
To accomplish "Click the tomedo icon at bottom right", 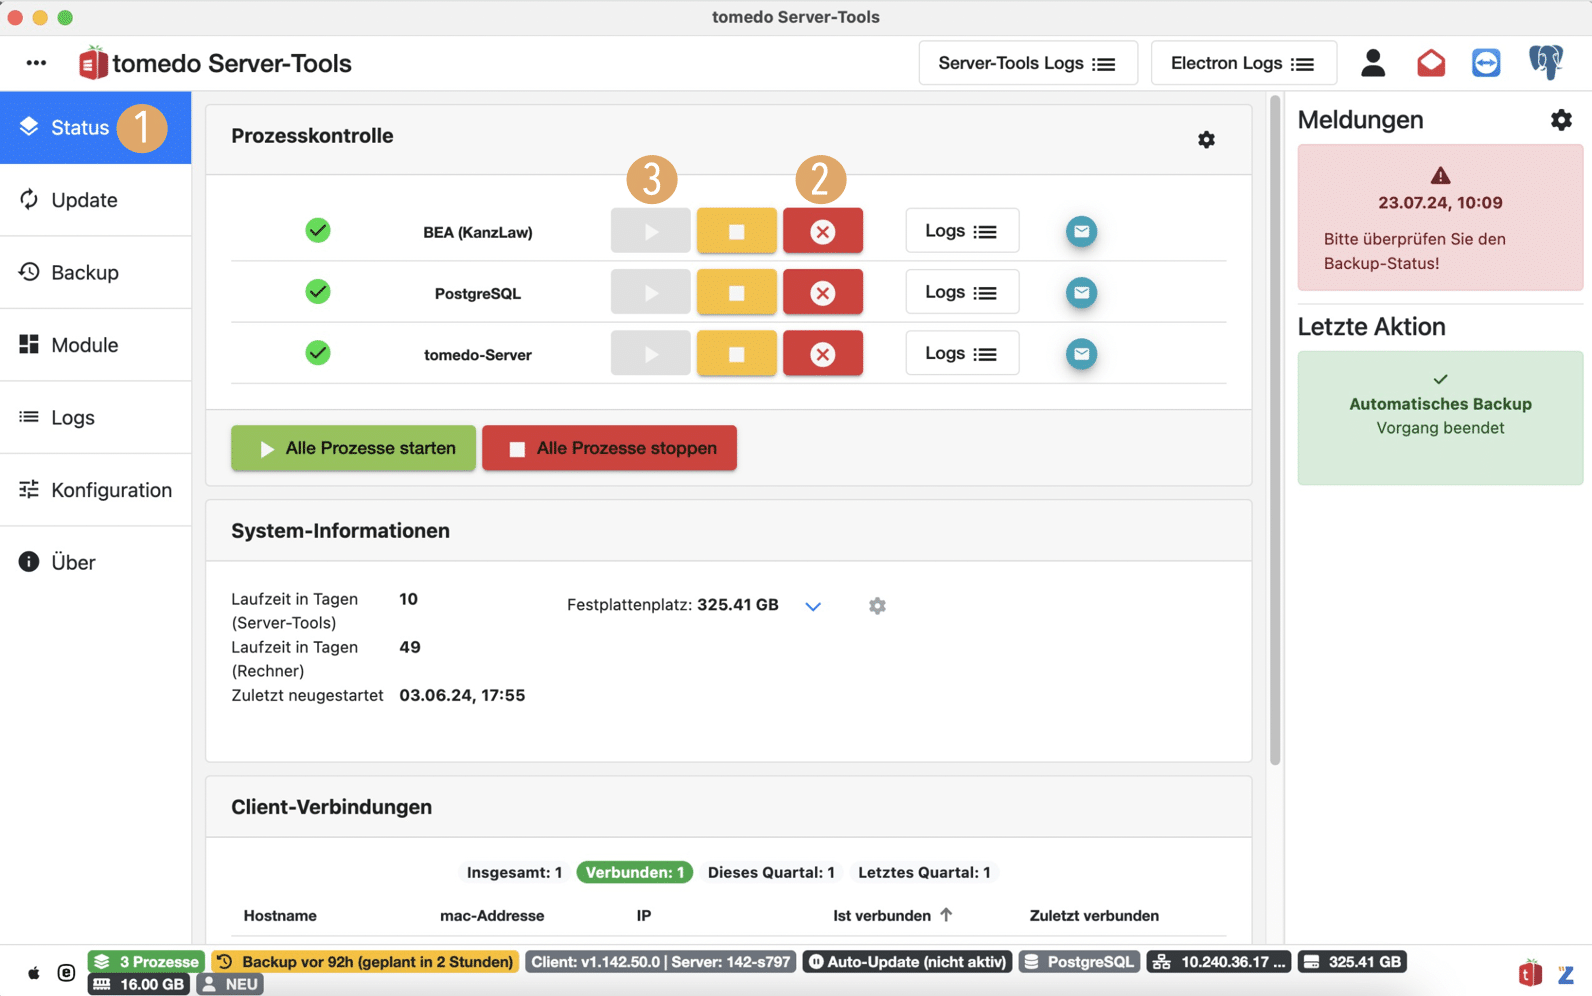I will [x=1530, y=973].
